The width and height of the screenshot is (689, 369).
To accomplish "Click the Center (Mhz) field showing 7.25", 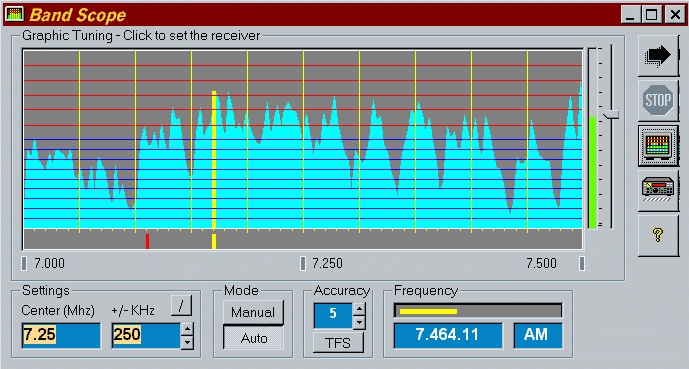I will (61, 336).
